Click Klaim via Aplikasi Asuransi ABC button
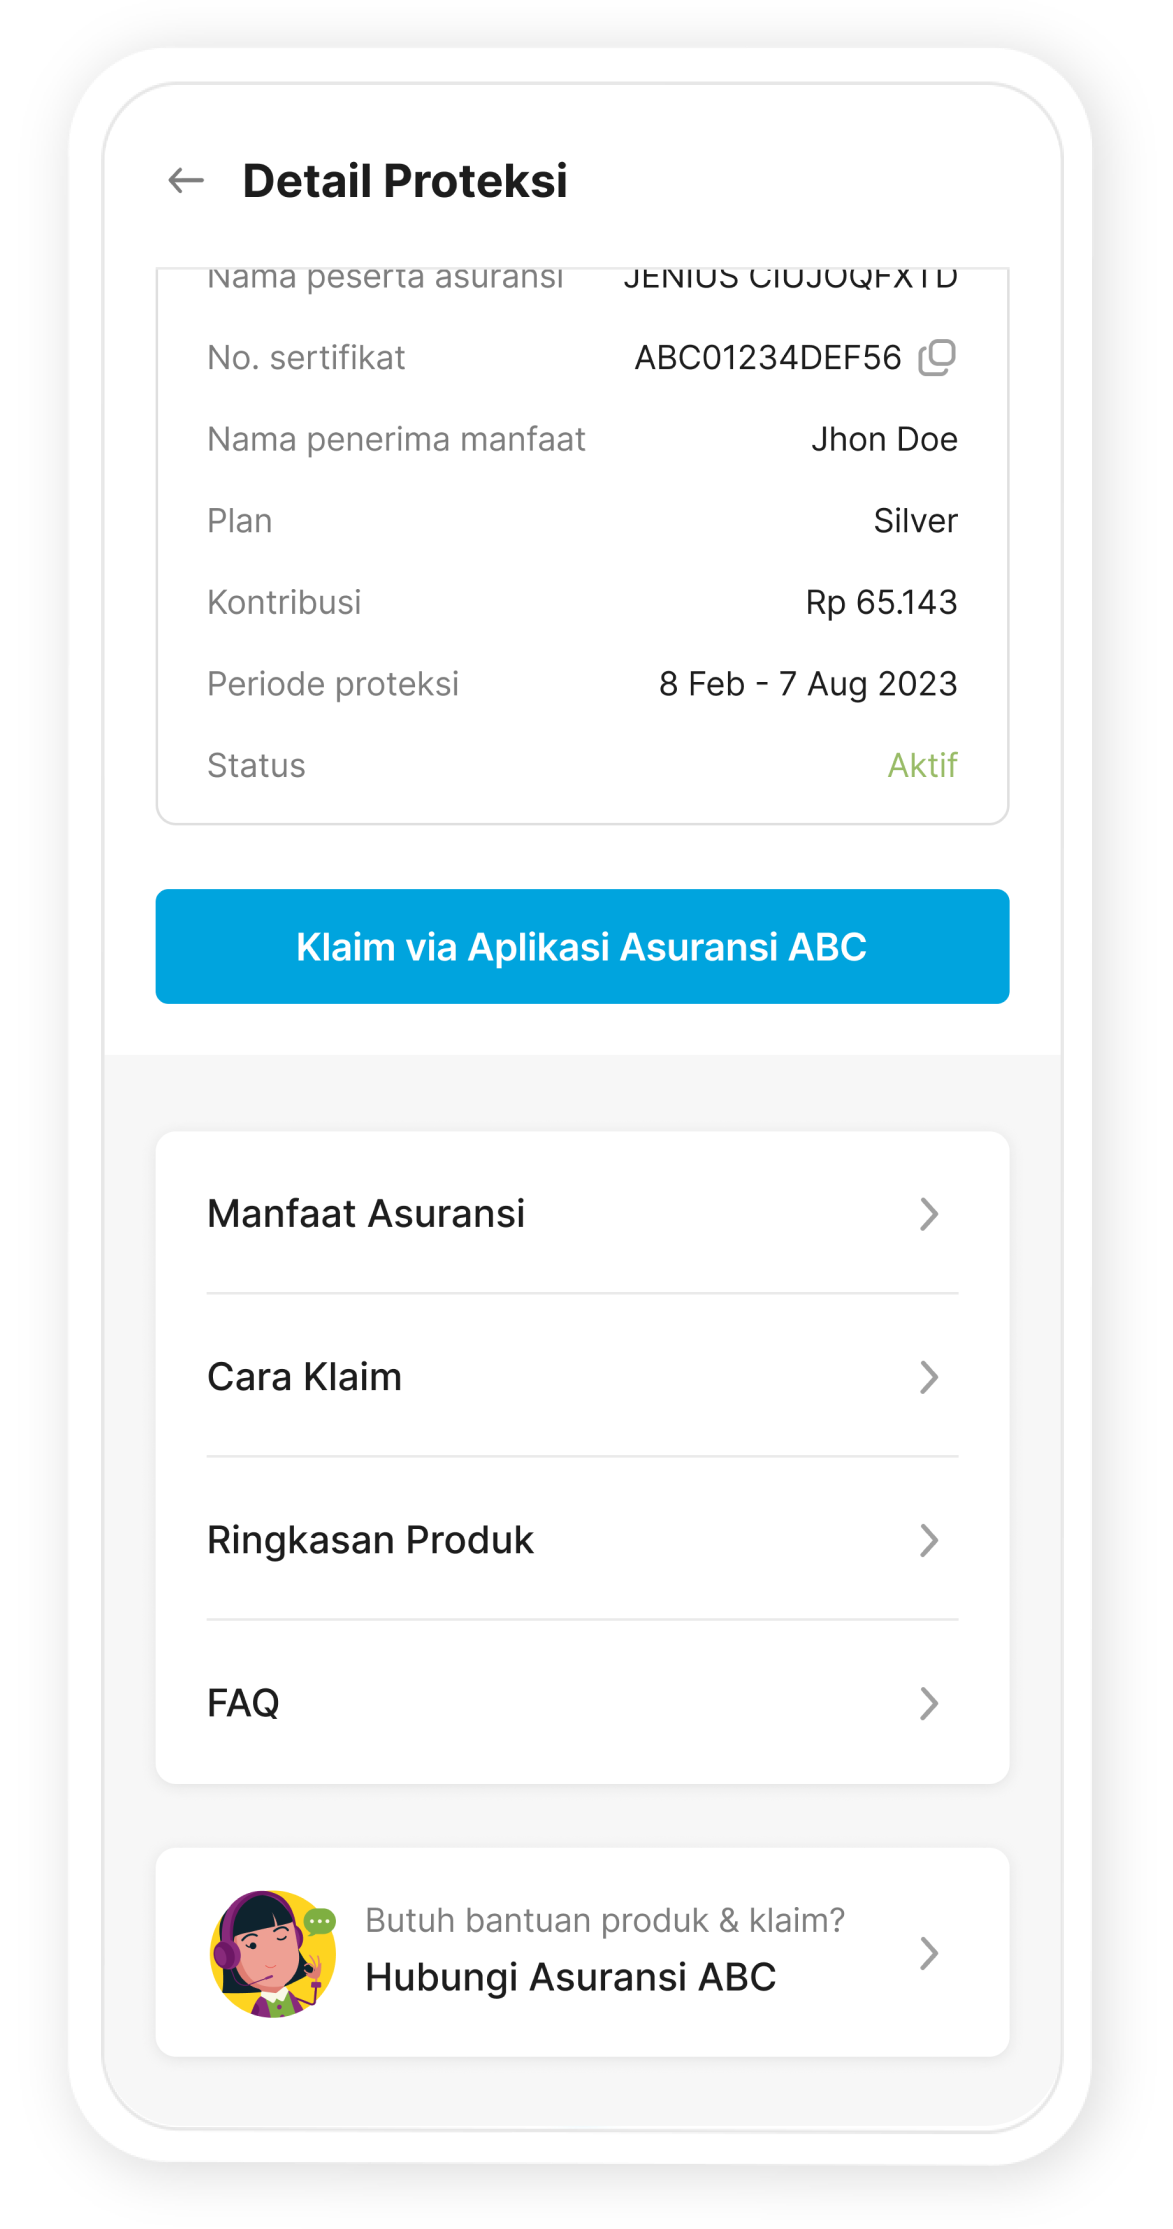 coord(582,946)
